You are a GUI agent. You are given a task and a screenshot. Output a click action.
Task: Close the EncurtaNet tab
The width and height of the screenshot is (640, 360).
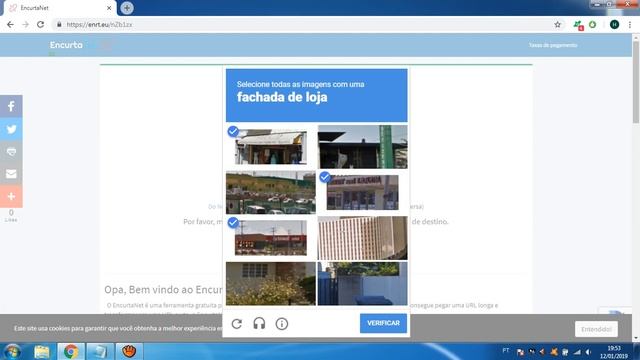click(x=109, y=8)
